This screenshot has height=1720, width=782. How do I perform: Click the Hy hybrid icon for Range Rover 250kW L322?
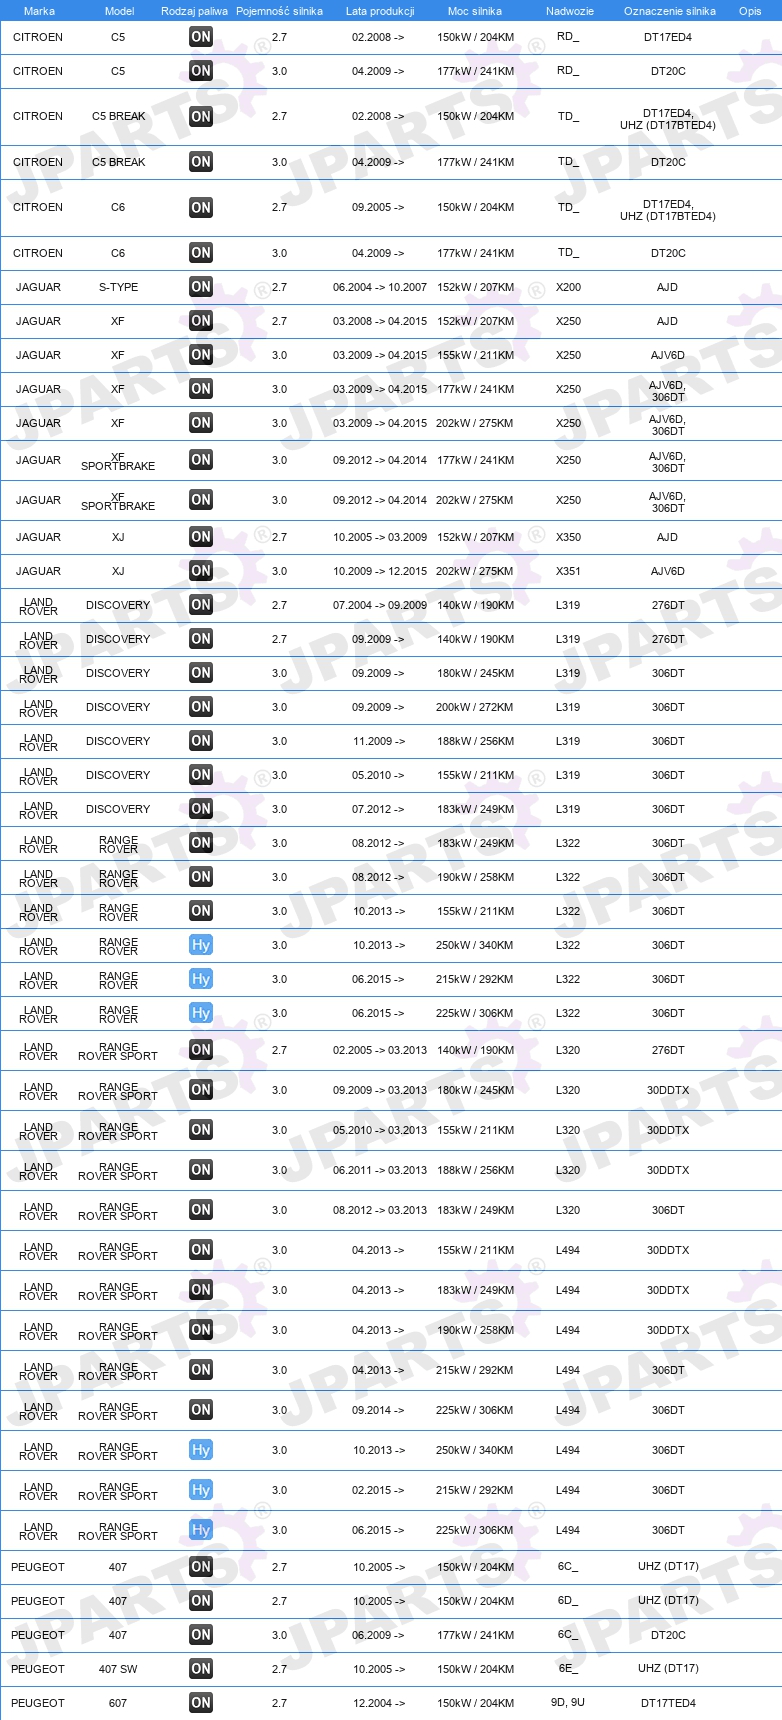pyautogui.click(x=201, y=945)
